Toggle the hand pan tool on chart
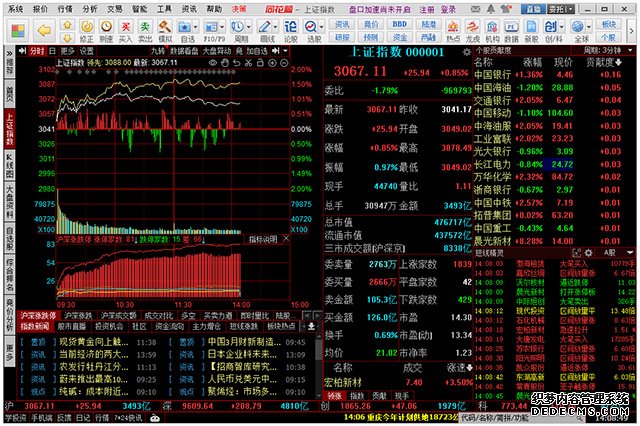 [x=225, y=63]
